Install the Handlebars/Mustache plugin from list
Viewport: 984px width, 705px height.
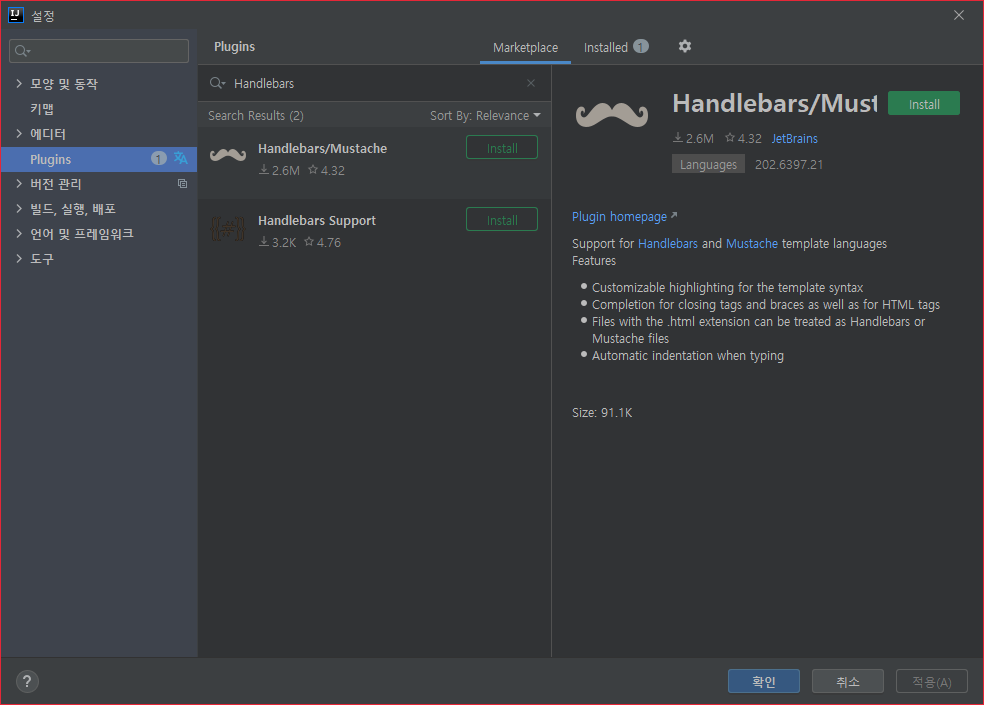502,148
